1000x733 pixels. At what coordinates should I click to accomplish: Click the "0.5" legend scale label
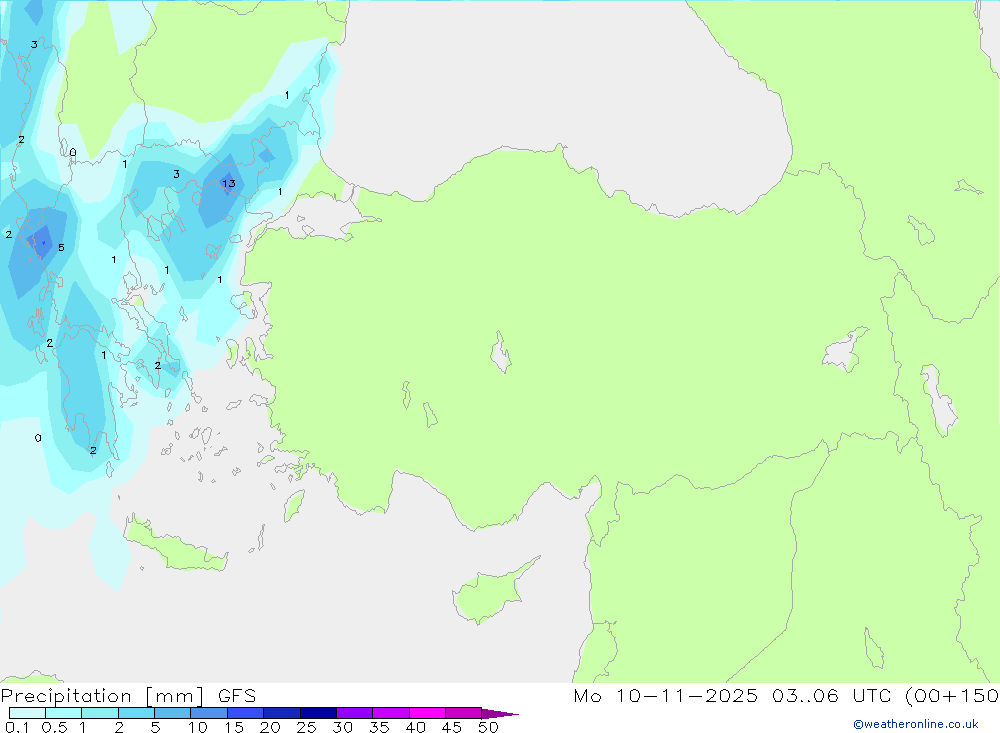54,727
